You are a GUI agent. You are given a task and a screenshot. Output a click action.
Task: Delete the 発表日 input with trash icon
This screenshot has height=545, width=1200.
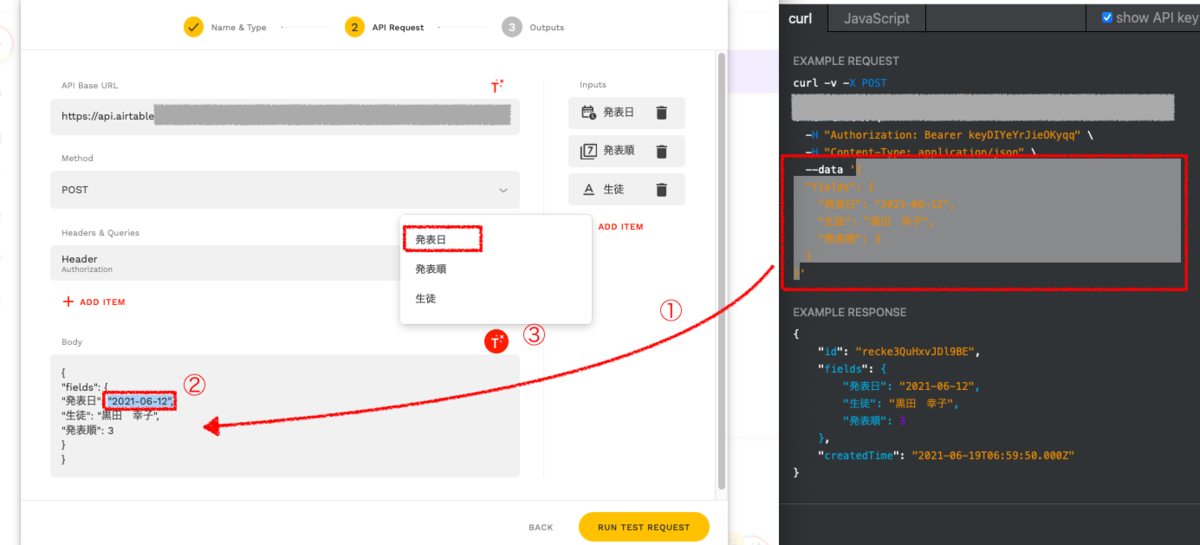661,113
